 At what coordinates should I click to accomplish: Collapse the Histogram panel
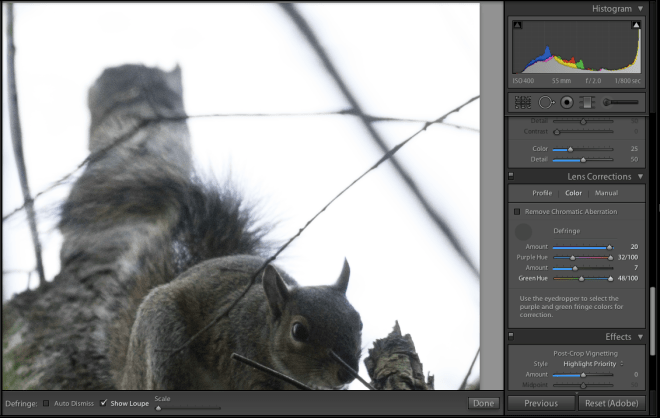640,8
